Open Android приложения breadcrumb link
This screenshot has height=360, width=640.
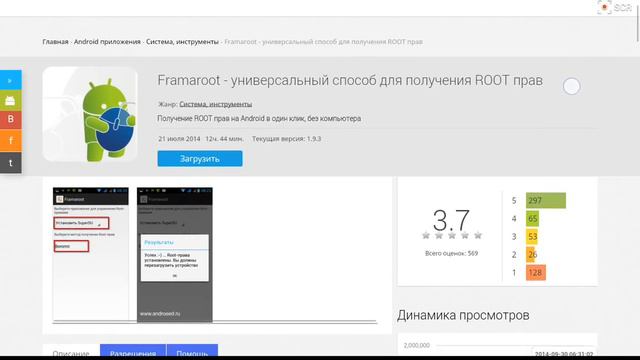point(107,42)
